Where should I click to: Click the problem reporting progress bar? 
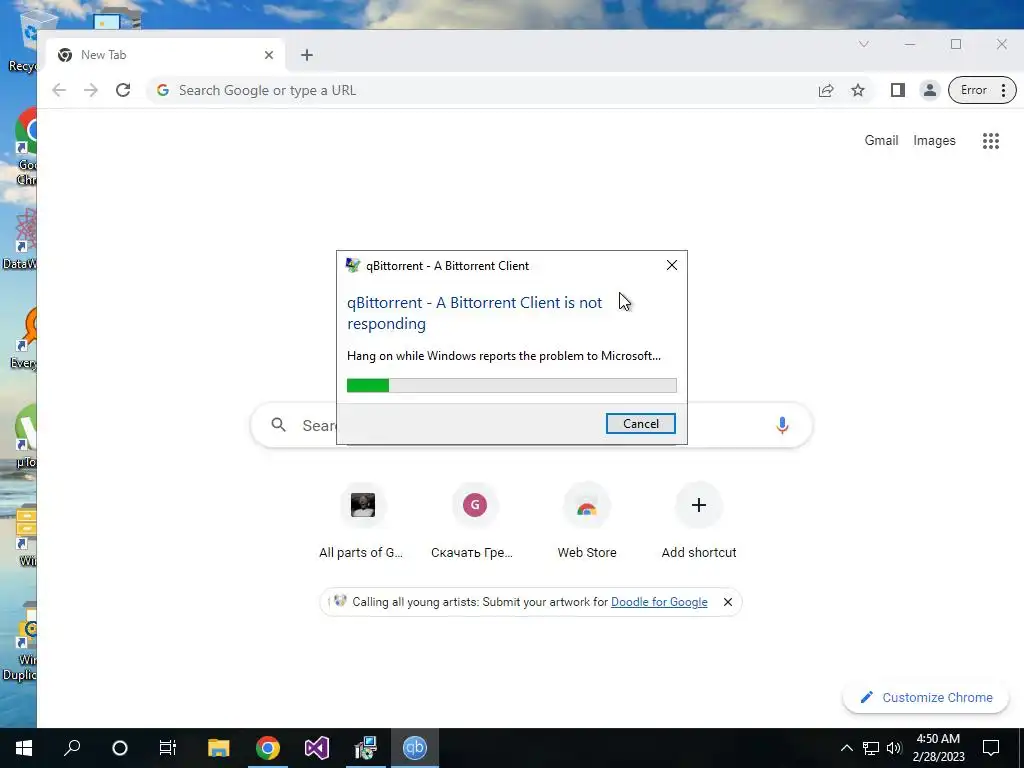tap(511, 385)
